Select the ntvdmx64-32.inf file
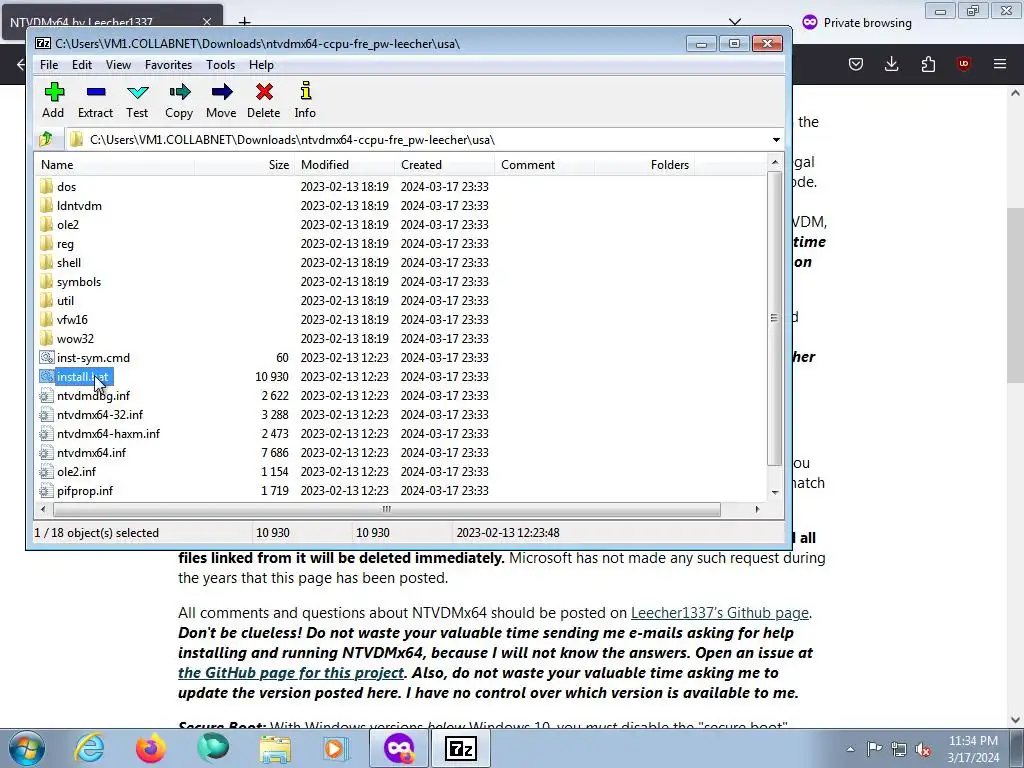 (100, 415)
